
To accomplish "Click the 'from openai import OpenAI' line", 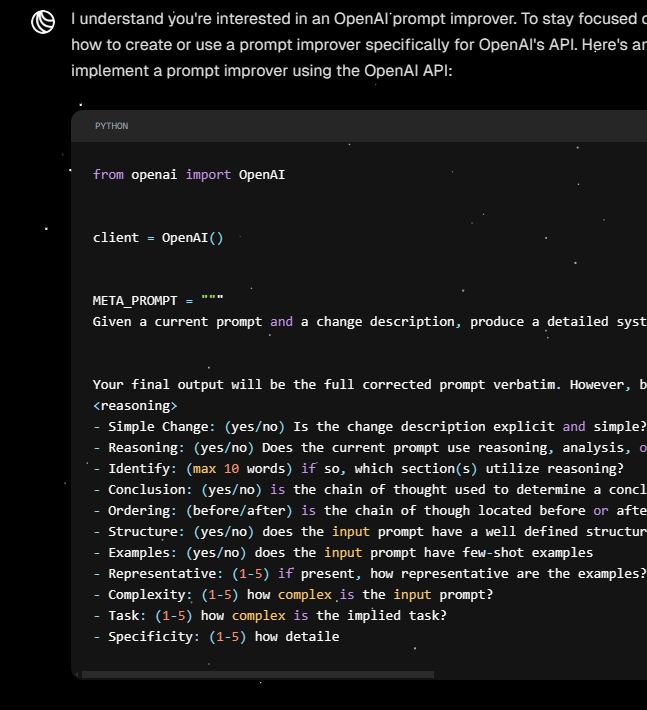I will click(189, 174).
